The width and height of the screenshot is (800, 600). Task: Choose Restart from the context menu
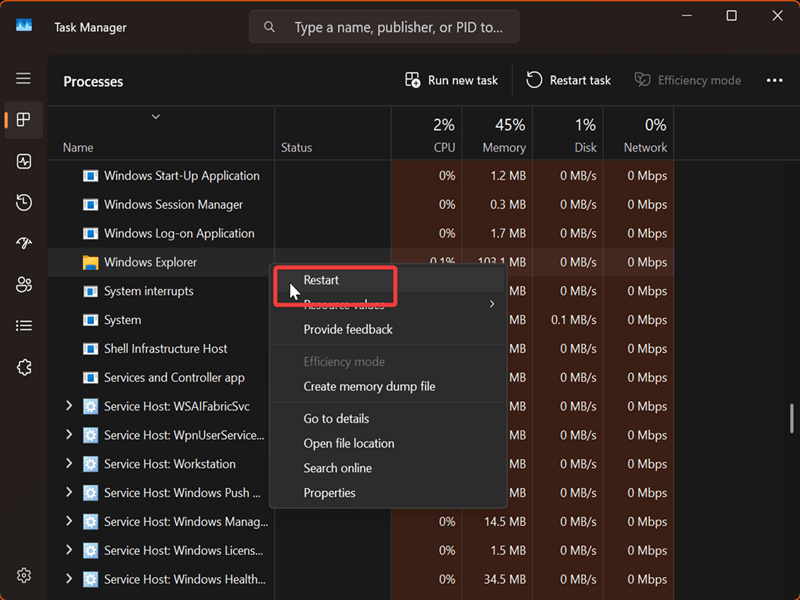click(x=321, y=280)
